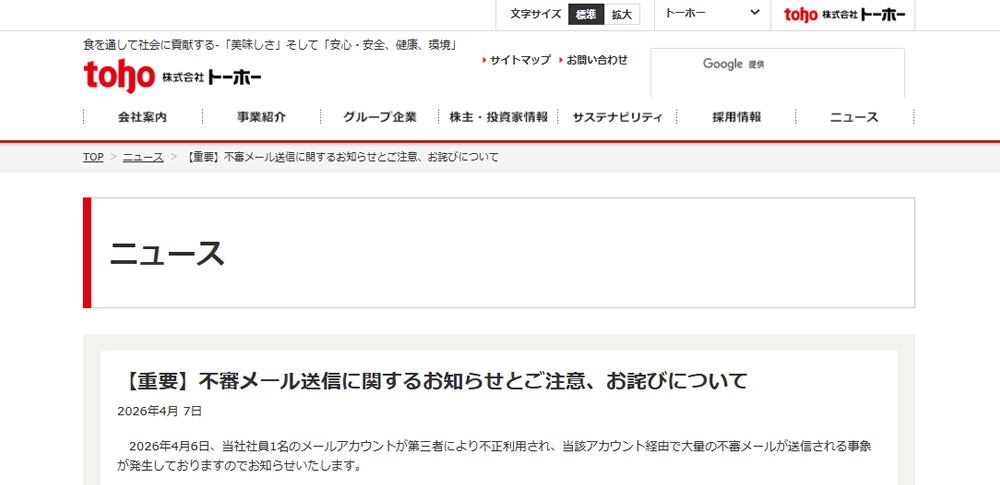Screen dimensions: 1000x485
Task: Click ニュース in the breadcrumb trail
Action: [143, 157]
